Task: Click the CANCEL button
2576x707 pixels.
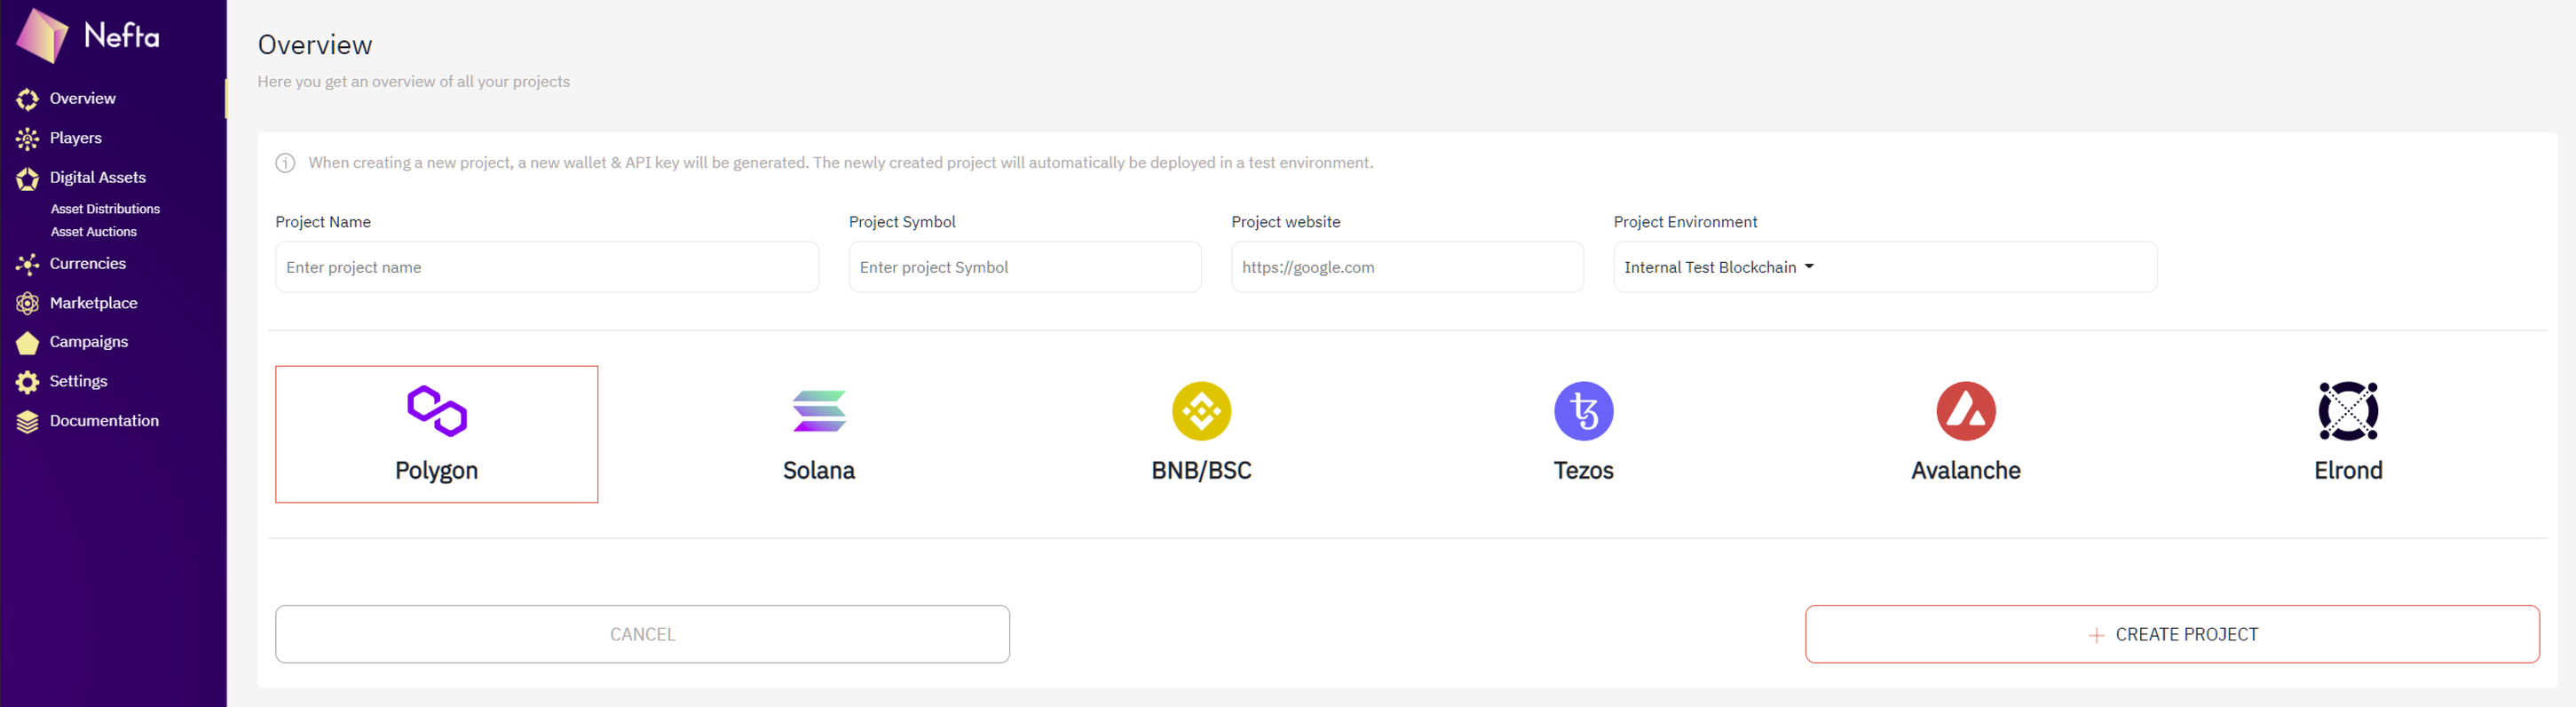Action: [x=642, y=634]
